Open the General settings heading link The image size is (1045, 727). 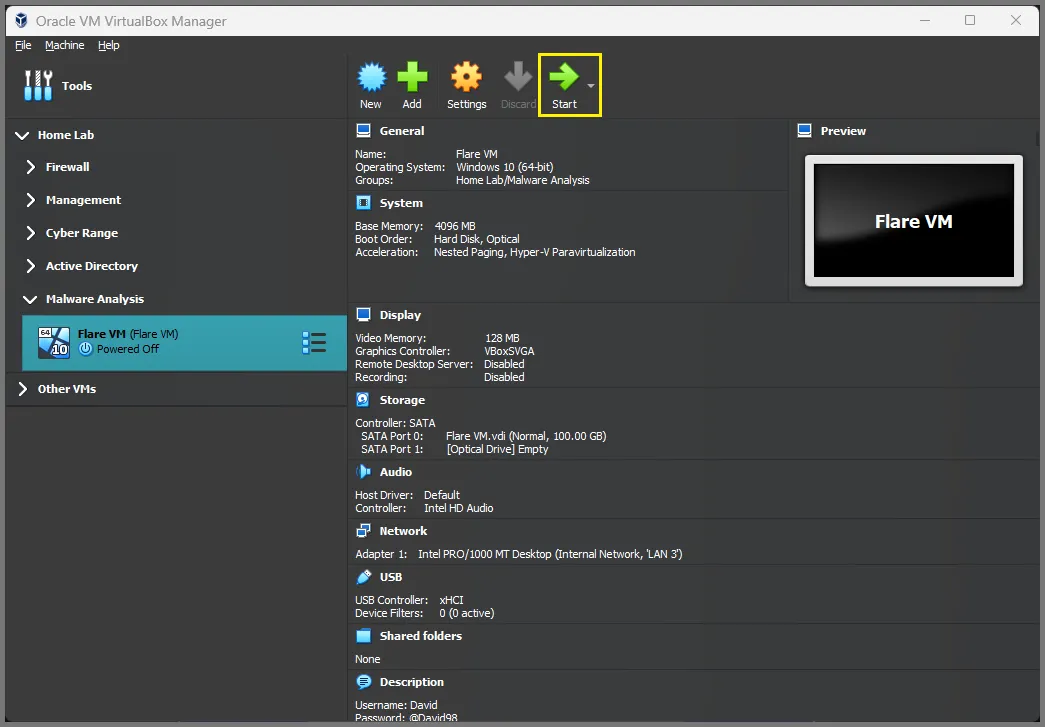point(402,131)
